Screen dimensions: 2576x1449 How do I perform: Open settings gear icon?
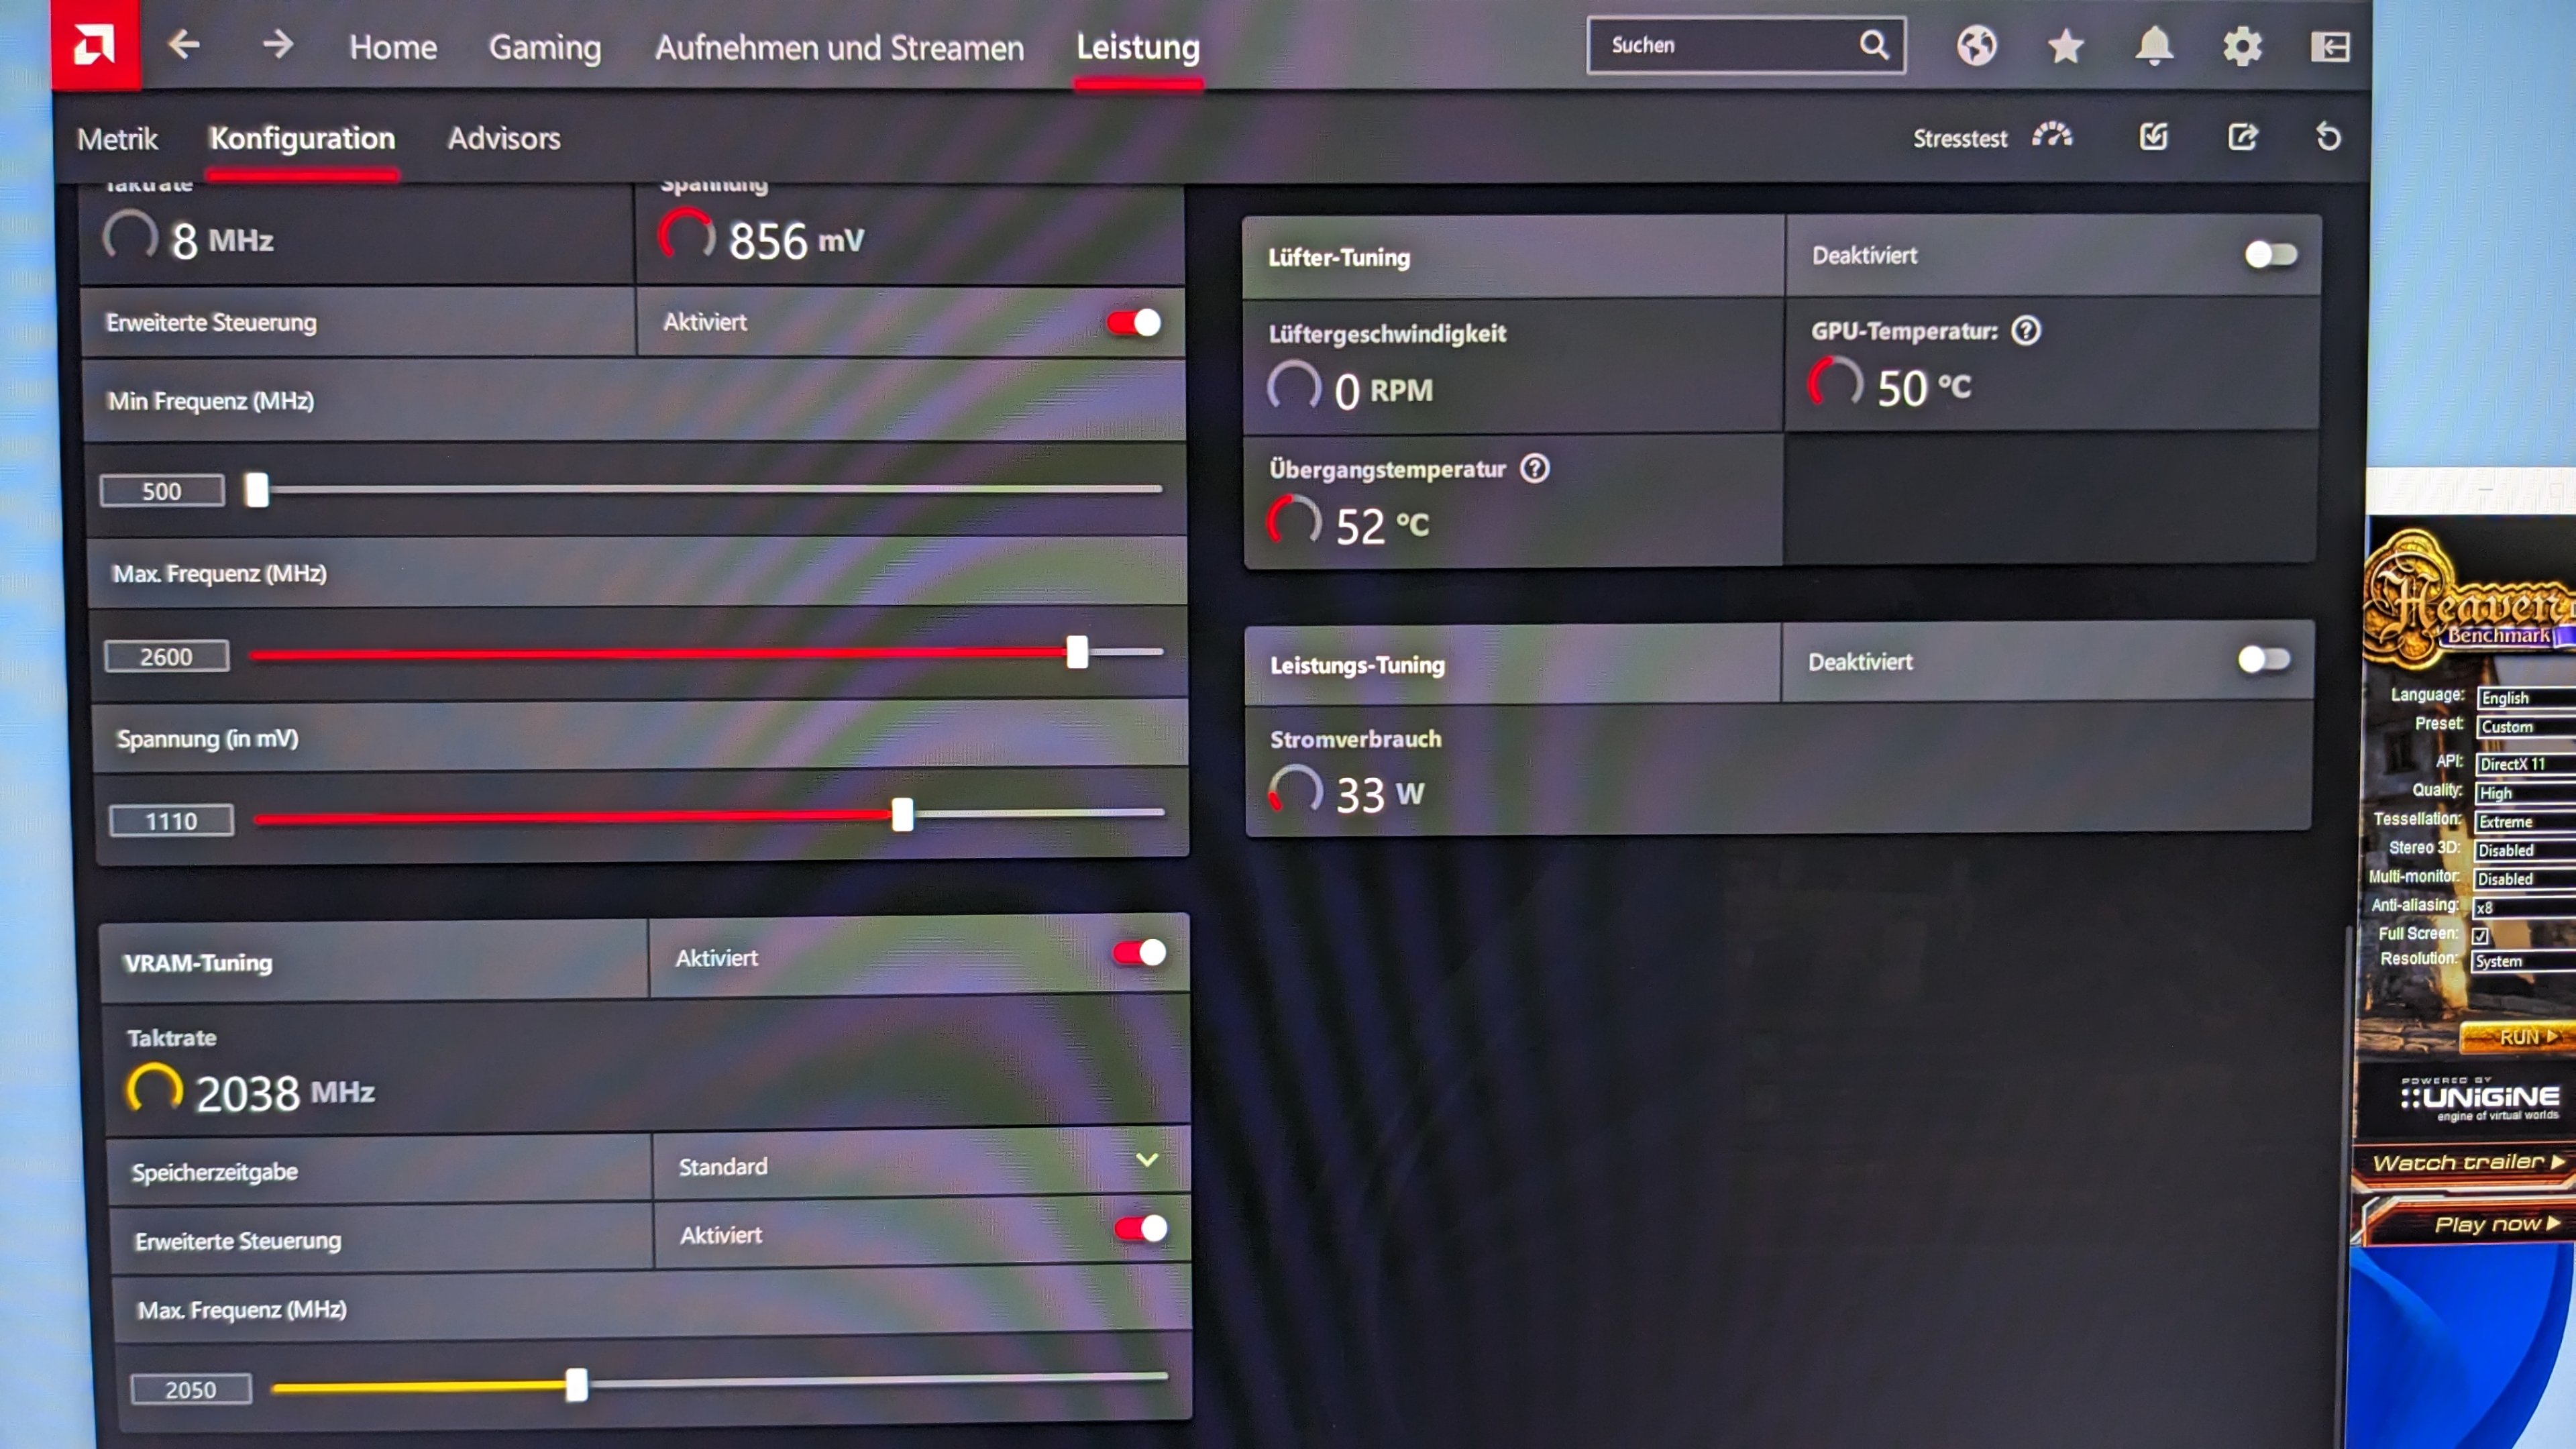(x=2242, y=46)
